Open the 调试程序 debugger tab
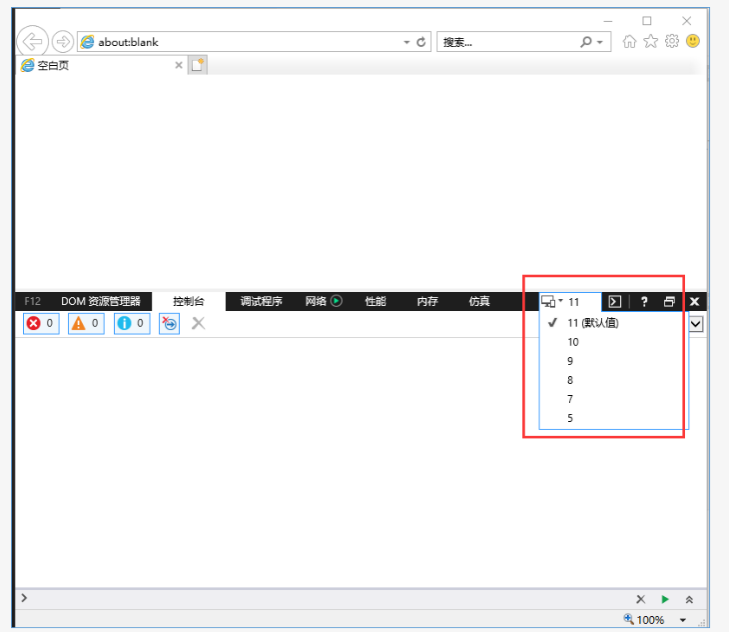This screenshot has width=729, height=632. click(x=261, y=301)
